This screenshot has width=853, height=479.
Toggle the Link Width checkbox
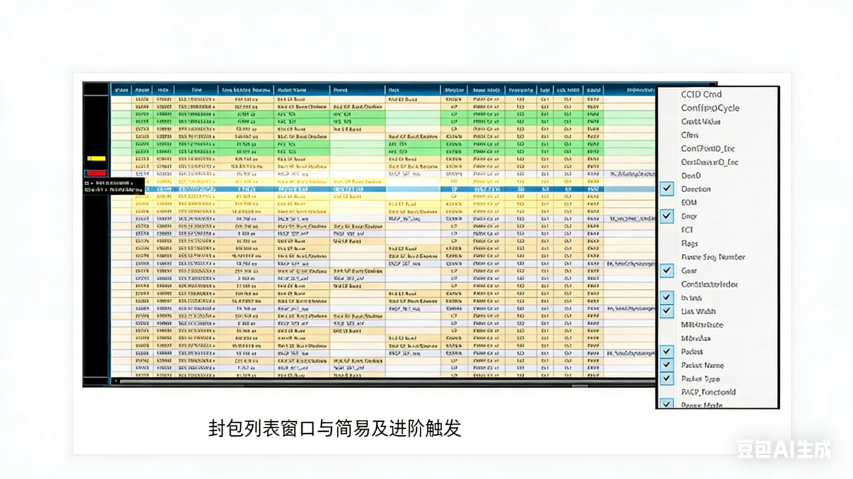(667, 311)
